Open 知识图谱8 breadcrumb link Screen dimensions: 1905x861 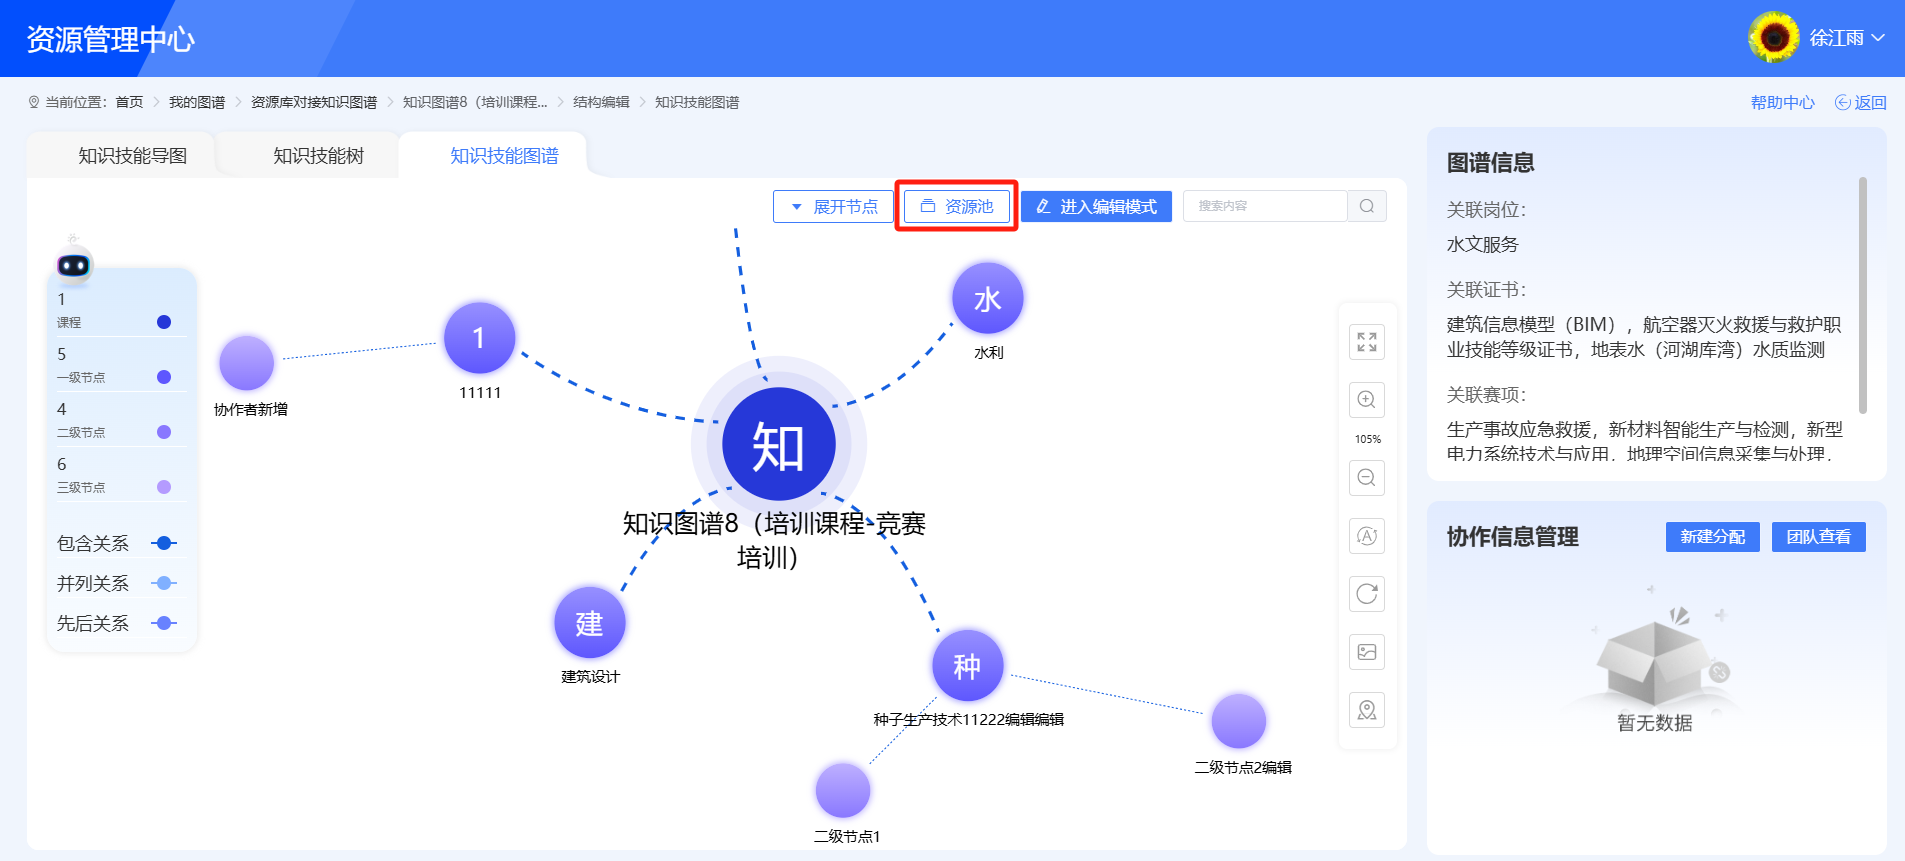475,102
